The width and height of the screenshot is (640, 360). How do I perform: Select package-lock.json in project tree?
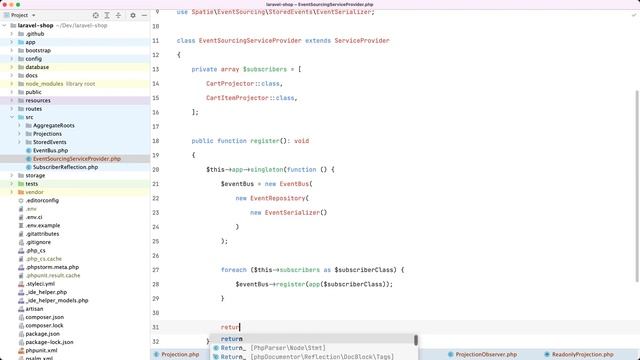(49, 342)
